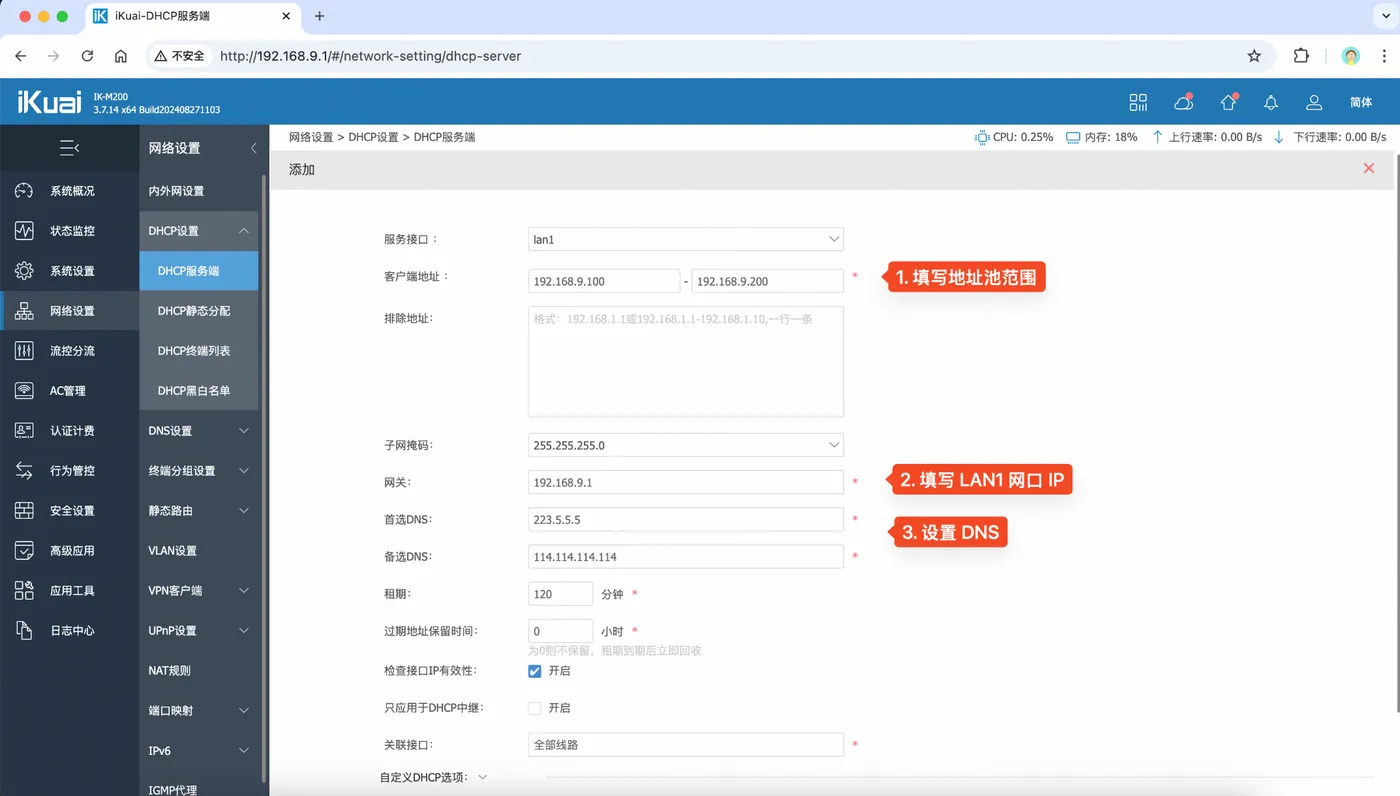The image size is (1400, 796).
Task: Expand the 端口映射 submenu
Action: [x=243, y=711]
